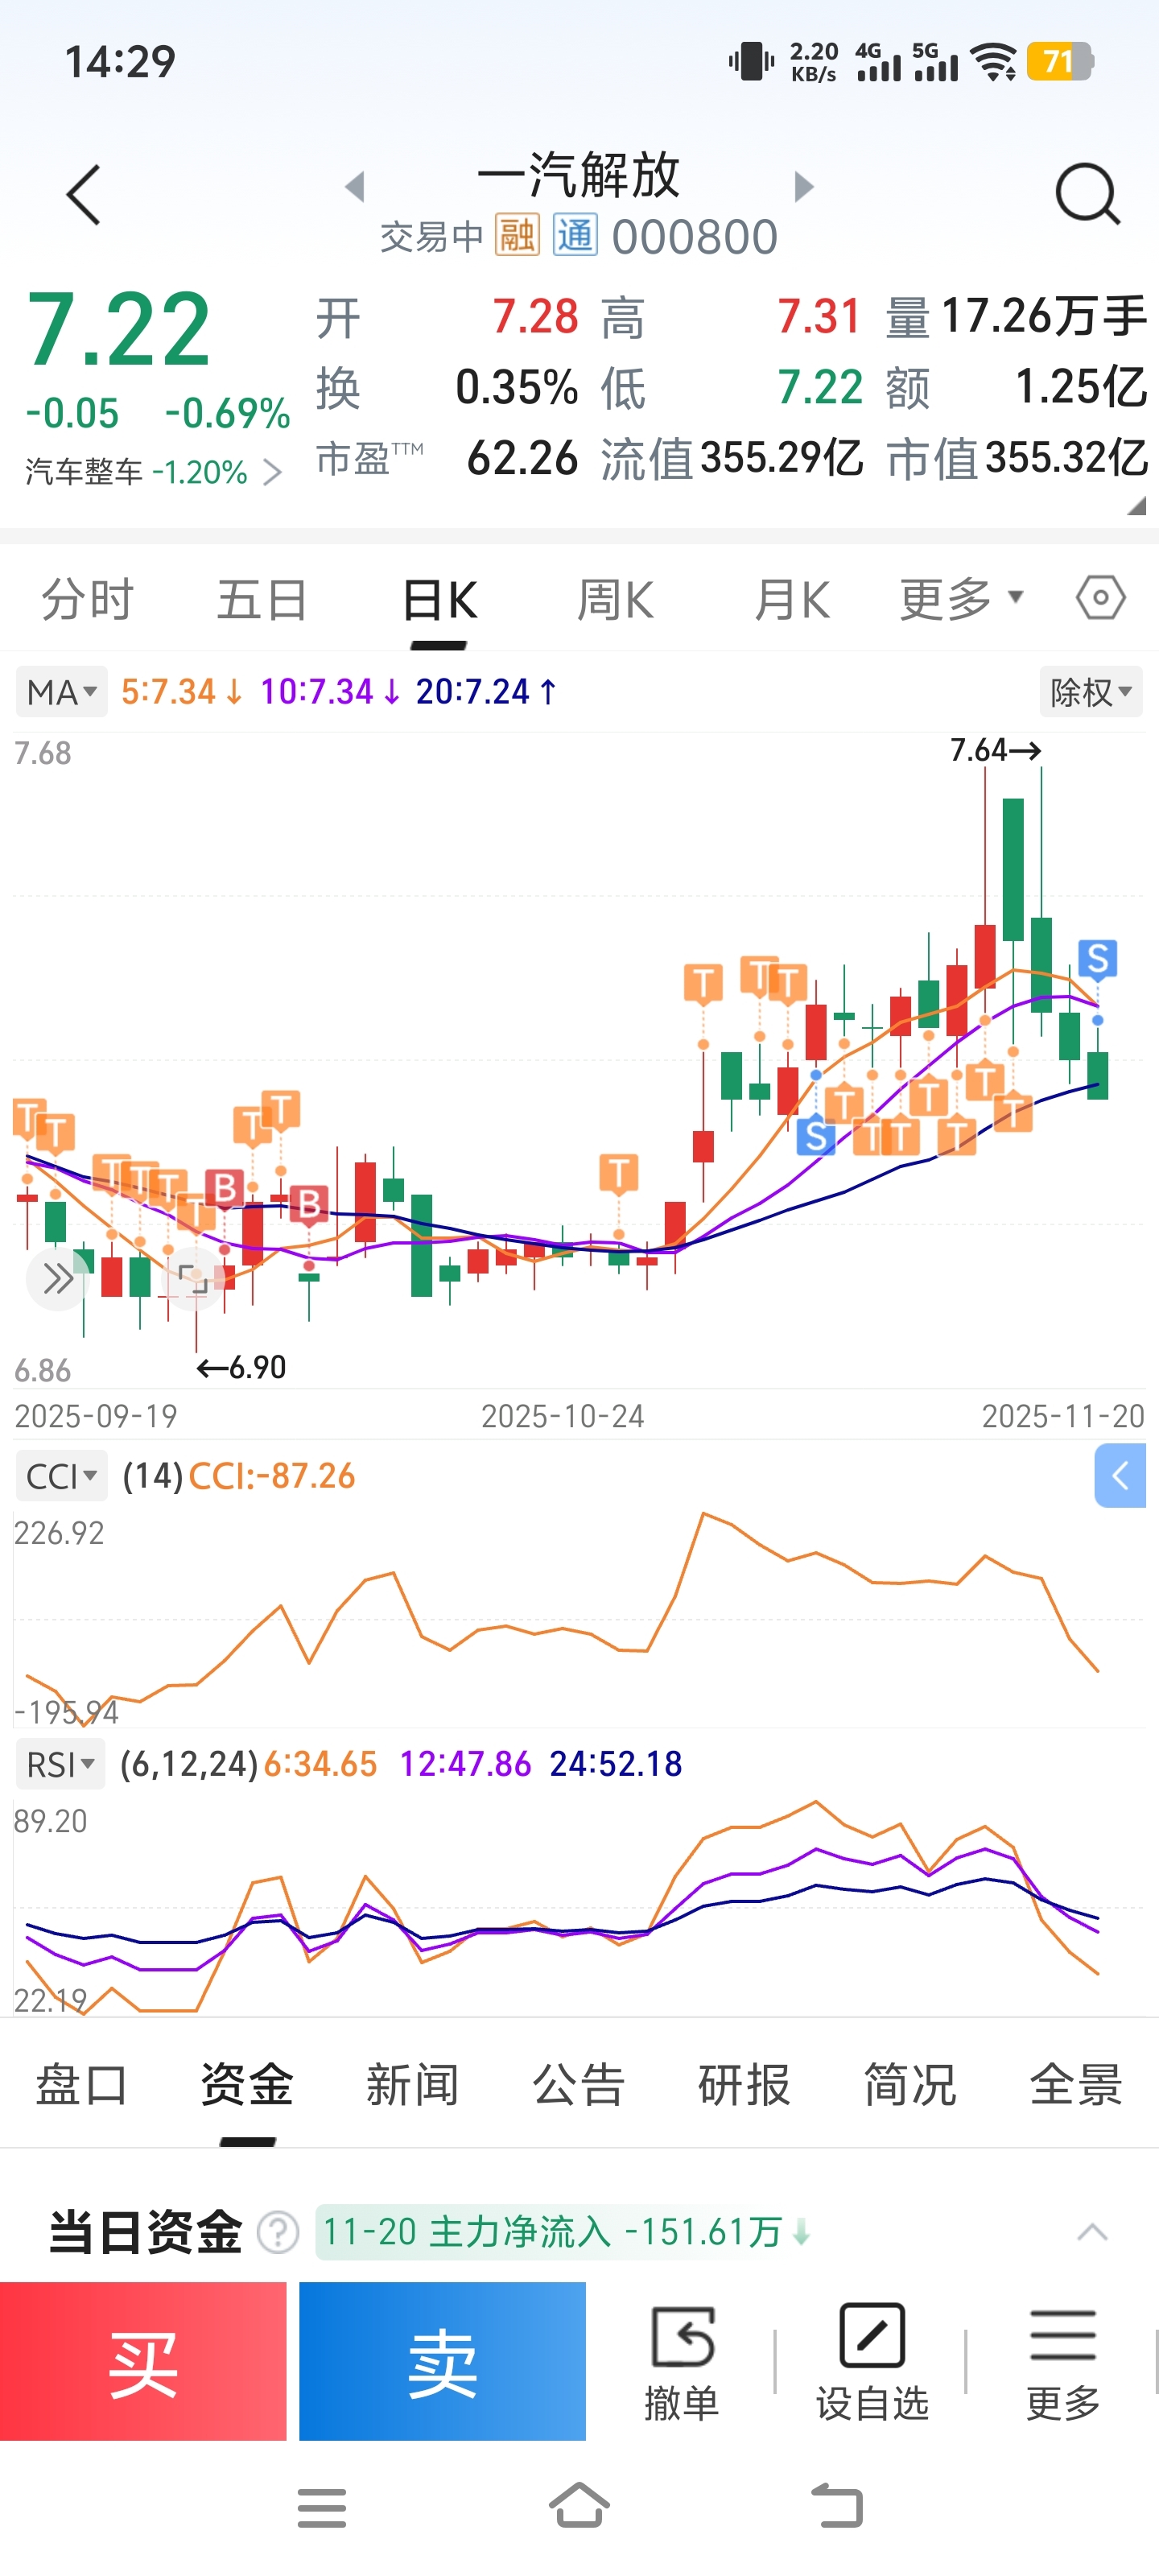Tap the MA 5:7.34 value
The width and height of the screenshot is (1159, 2576).
point(182,691)
